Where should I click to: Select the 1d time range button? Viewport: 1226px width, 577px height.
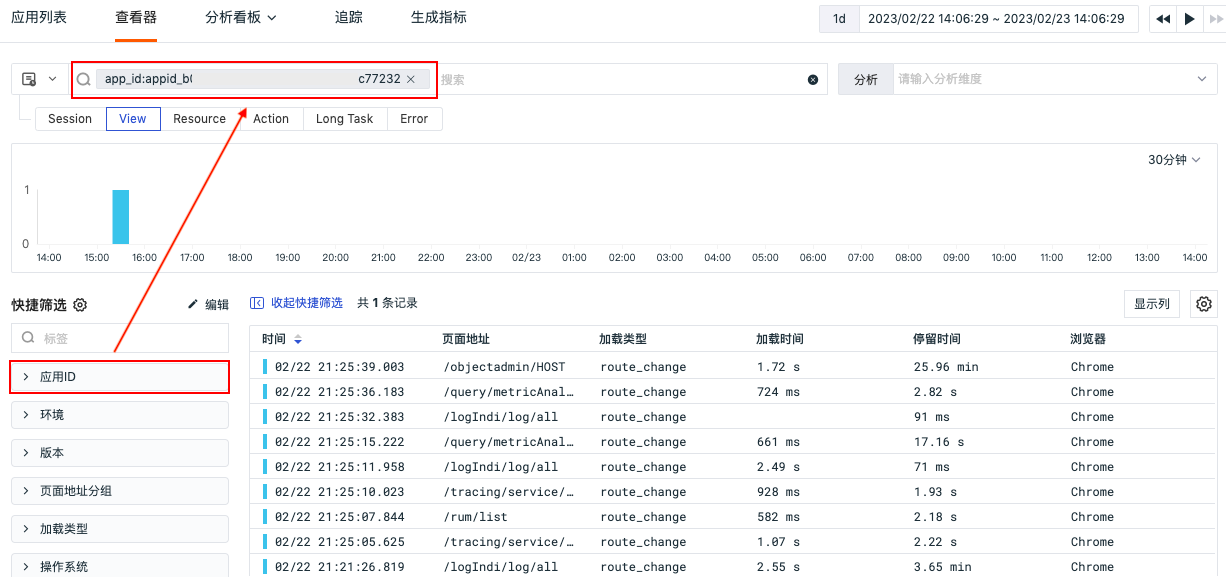(840, 19)
